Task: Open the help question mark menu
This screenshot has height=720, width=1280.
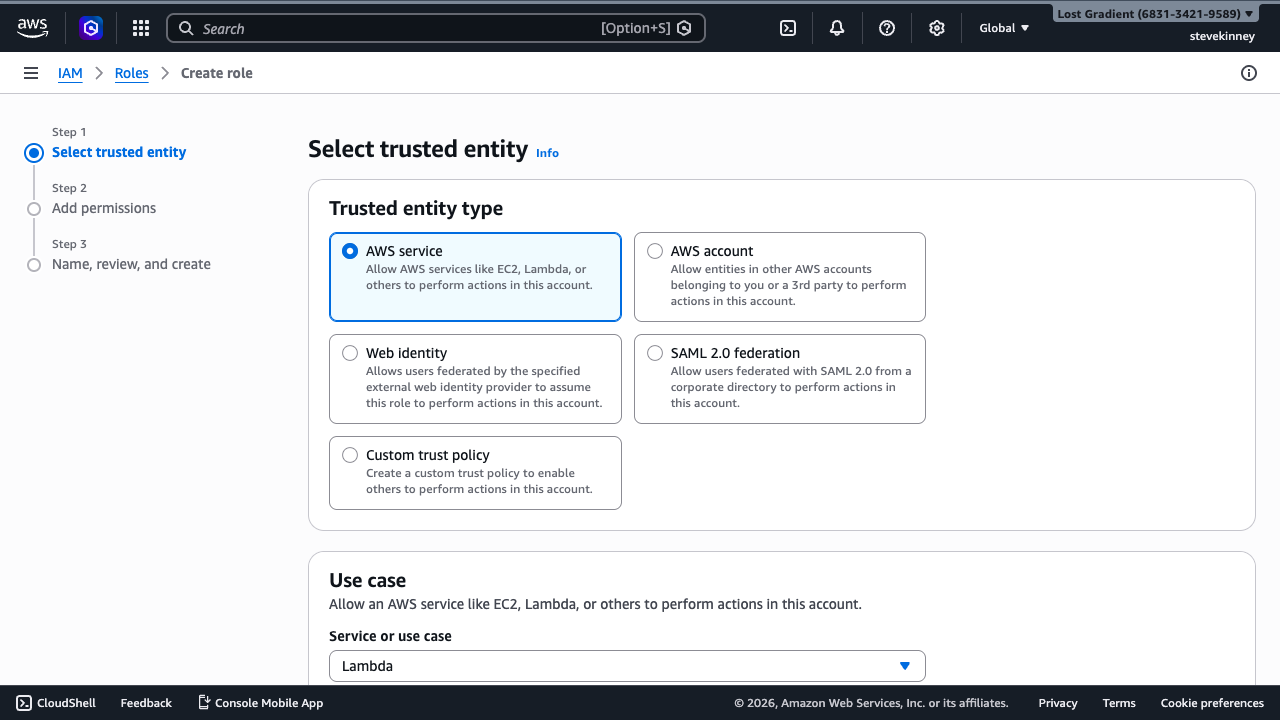Action: point(887,28)
